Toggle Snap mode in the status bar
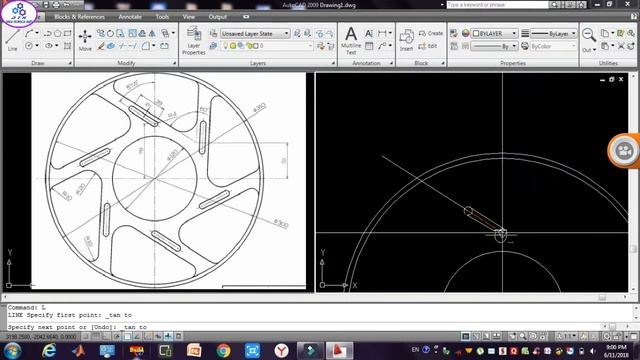This screenshot has height=360, width=640. 86,337
